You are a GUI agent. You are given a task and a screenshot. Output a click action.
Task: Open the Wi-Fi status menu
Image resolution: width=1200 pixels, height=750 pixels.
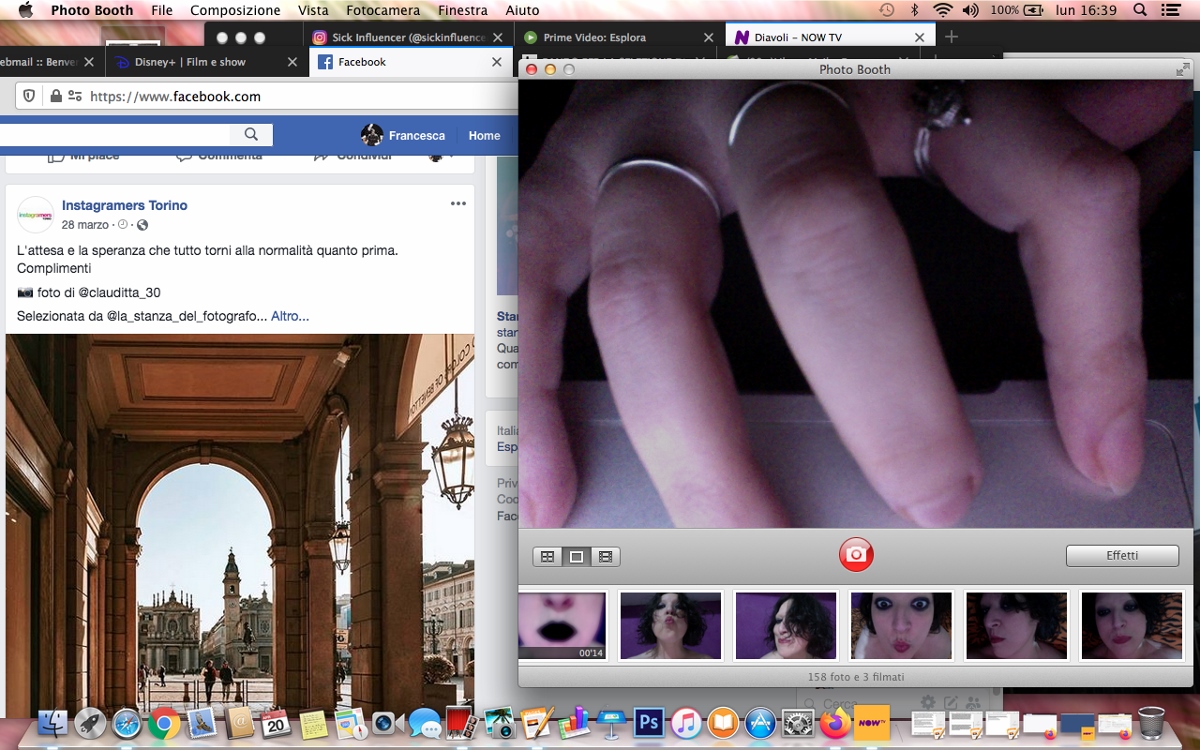tap(942, 10)
